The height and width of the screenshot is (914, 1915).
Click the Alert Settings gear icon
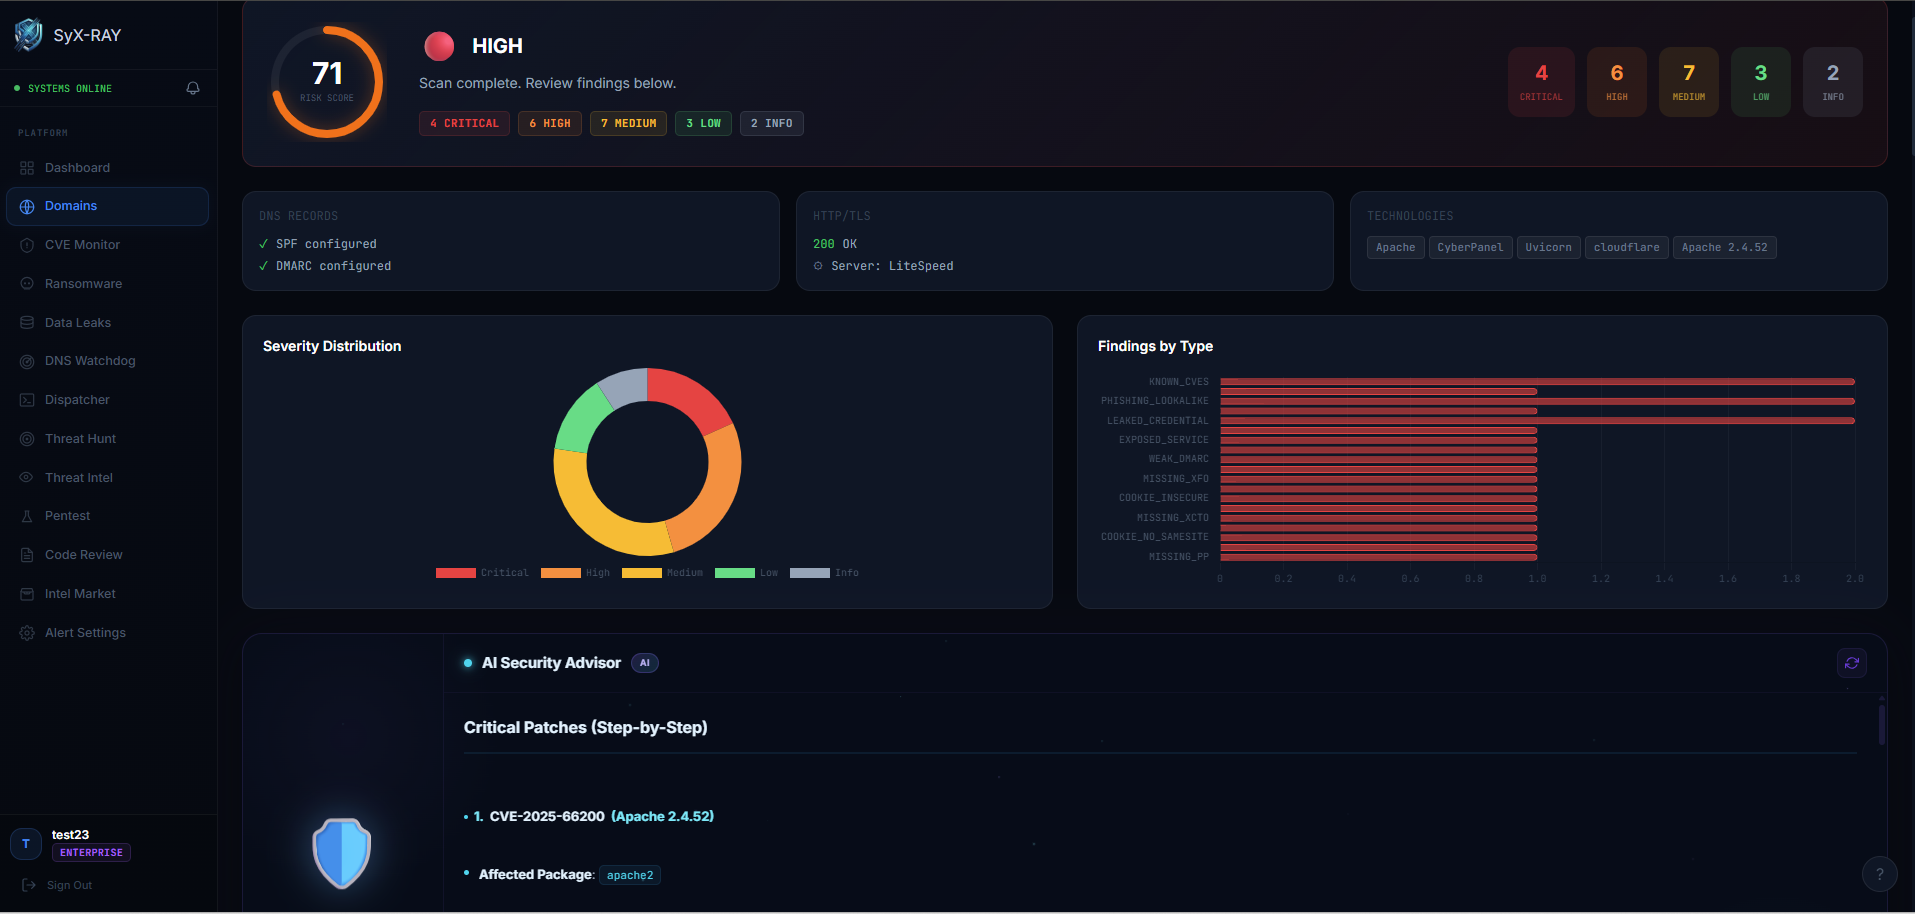coord(27,633)
